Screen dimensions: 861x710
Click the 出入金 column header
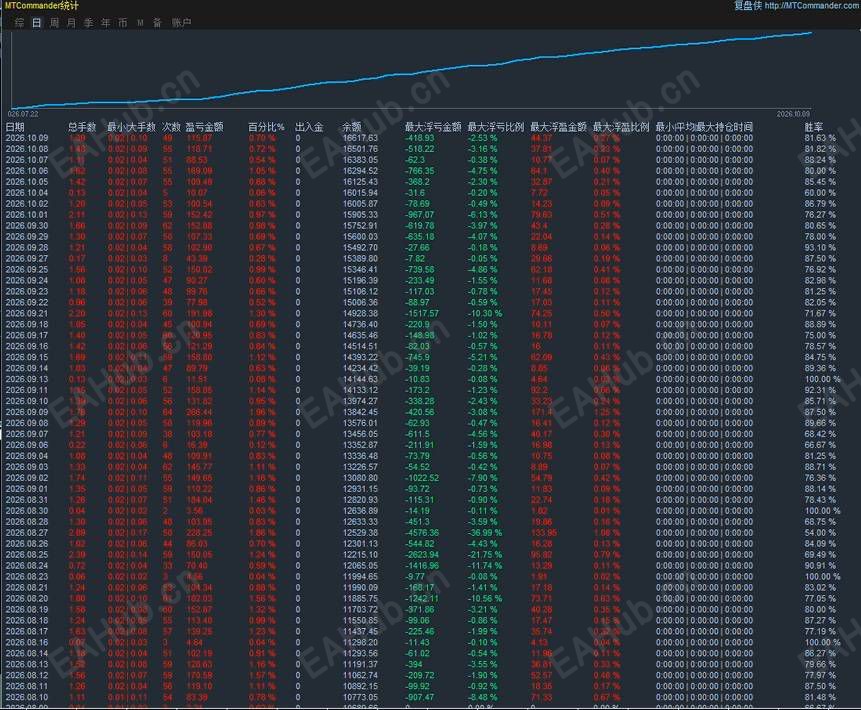point(309,127)
